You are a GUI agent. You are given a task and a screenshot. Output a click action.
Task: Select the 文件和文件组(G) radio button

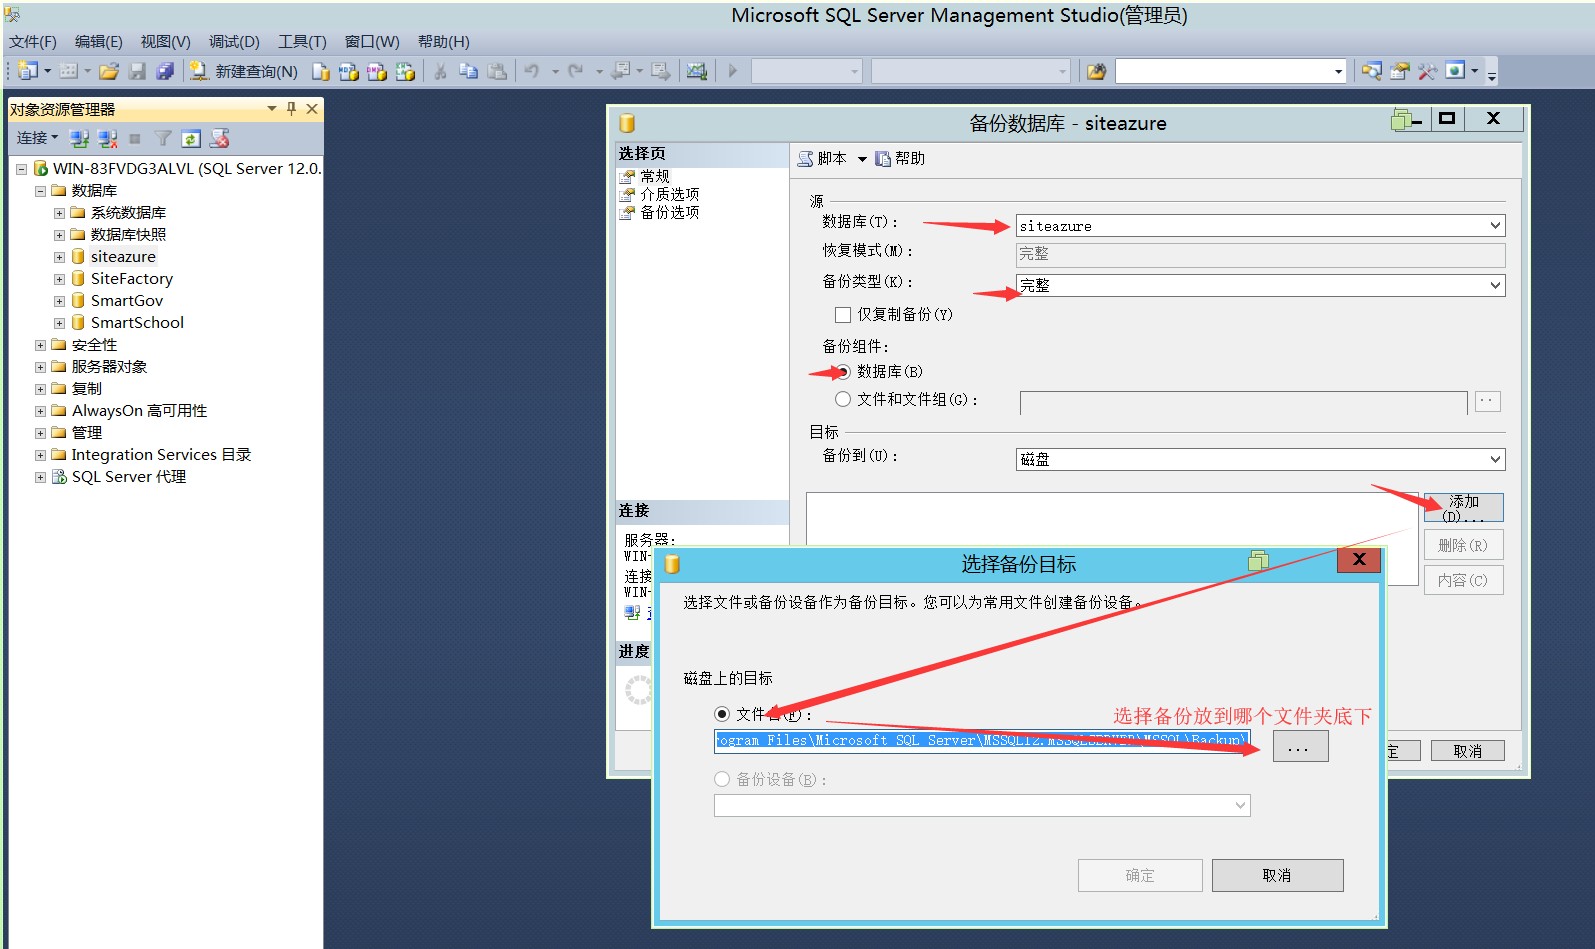tap(843, 399)
